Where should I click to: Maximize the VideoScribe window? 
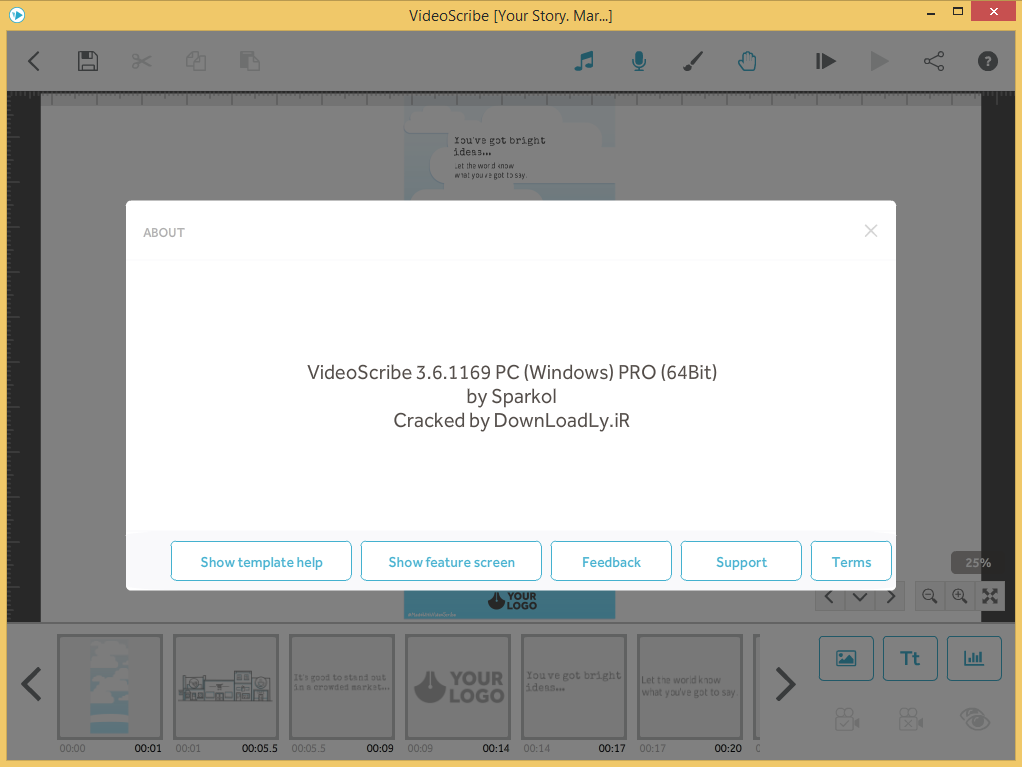coord(957,12)
